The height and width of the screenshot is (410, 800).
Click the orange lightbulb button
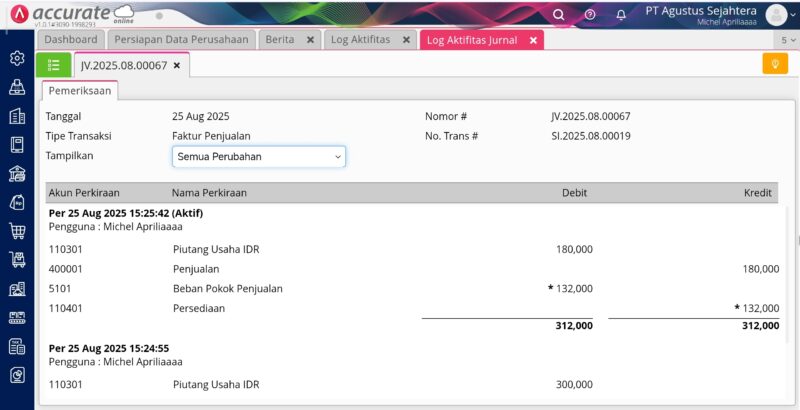point(775,64)
